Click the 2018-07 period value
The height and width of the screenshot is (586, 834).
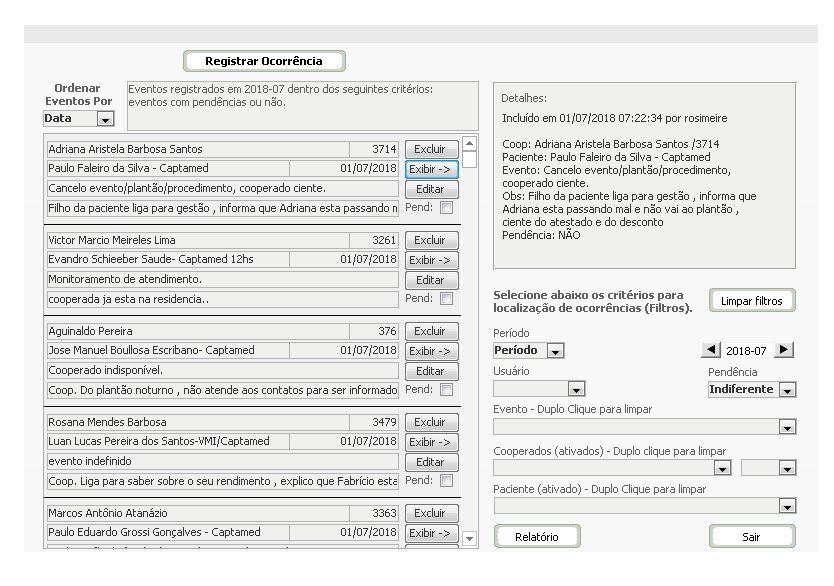747,351
